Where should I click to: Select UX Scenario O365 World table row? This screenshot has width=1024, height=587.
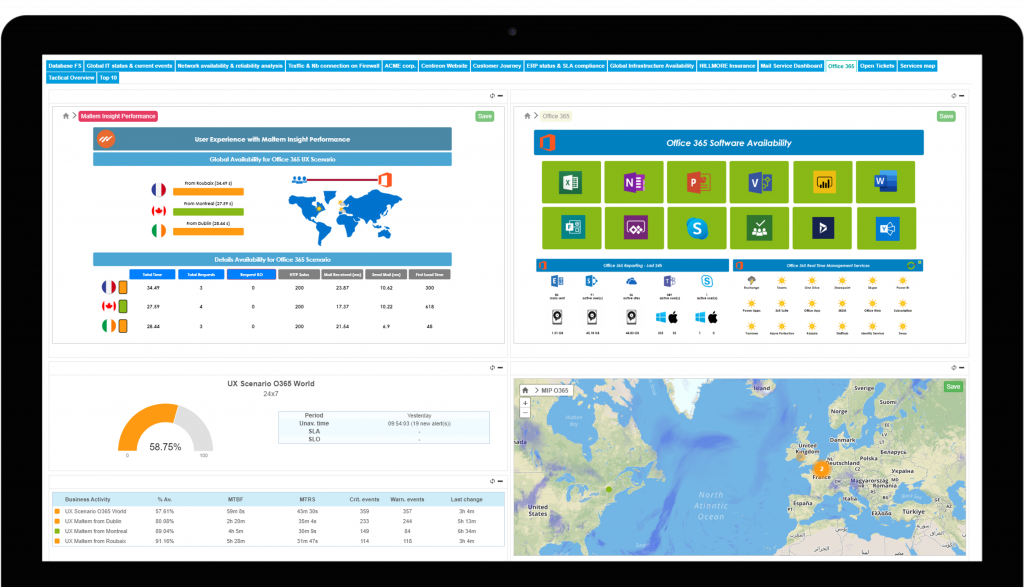[x=278, y=511]
